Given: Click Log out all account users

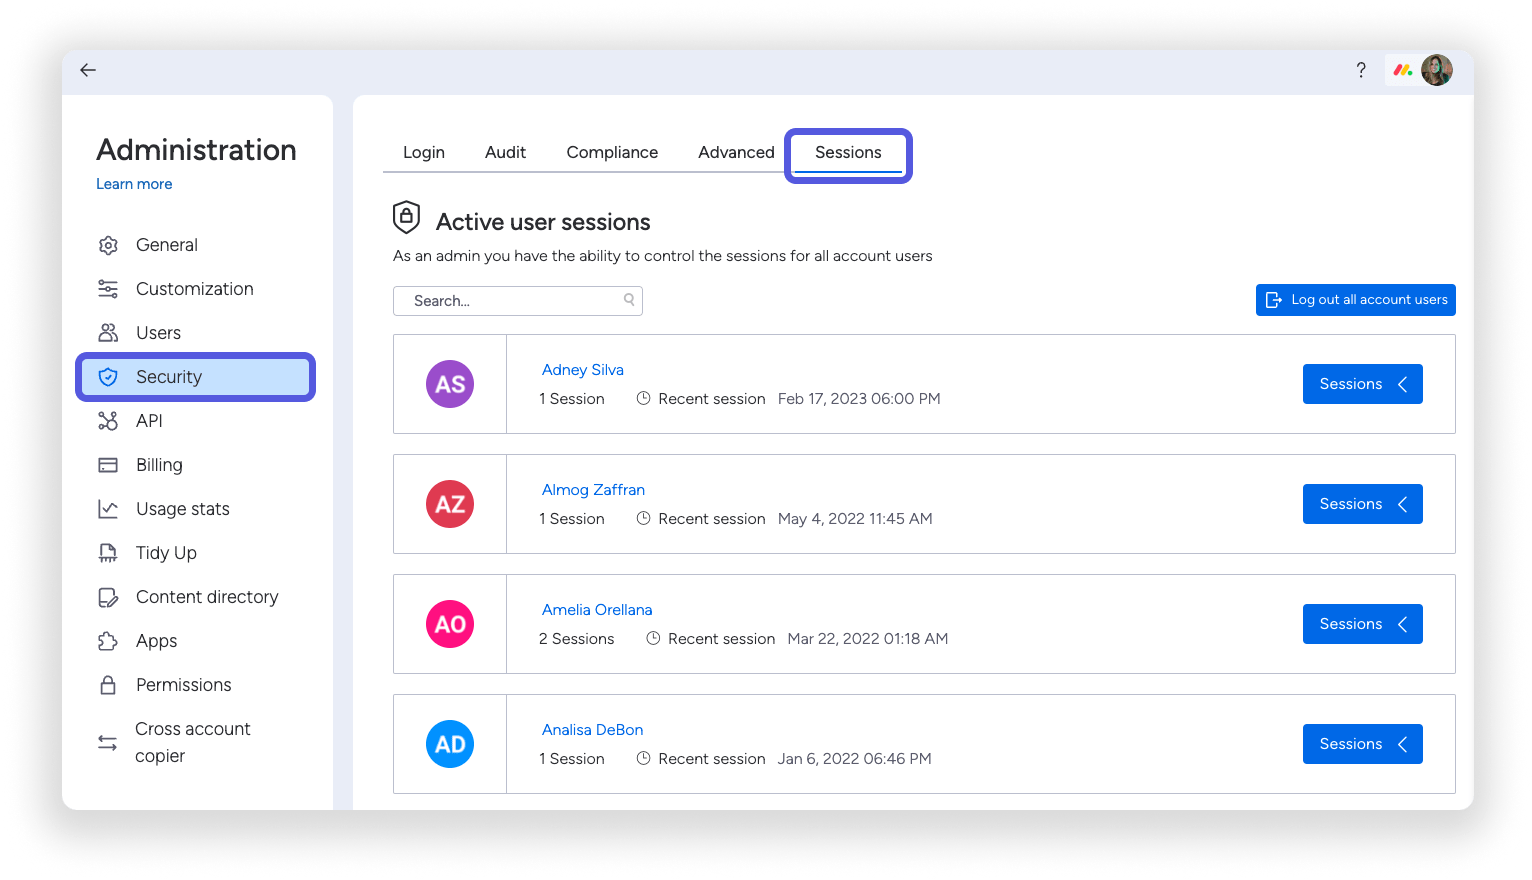Looking at the screenshot, I should pos(1355,299).
